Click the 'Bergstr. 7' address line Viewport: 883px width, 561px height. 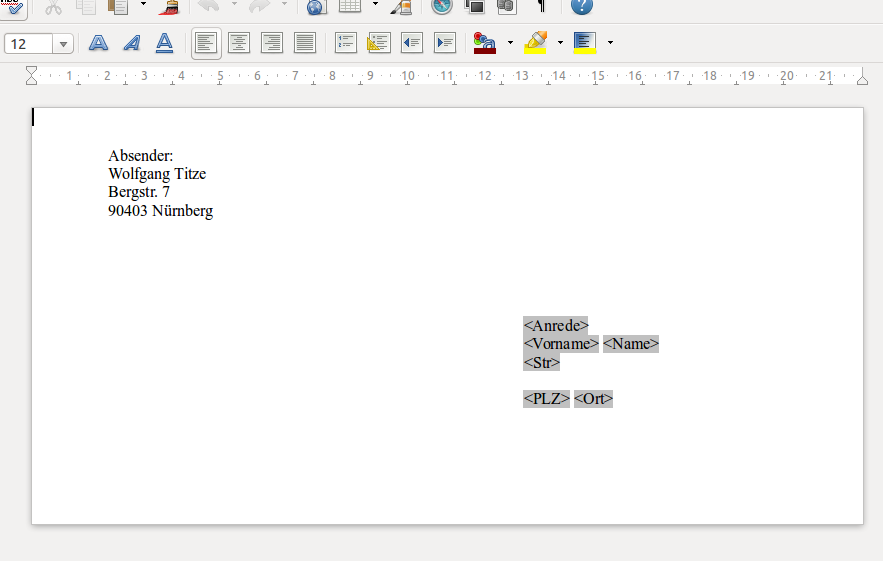tap(139, 192)
